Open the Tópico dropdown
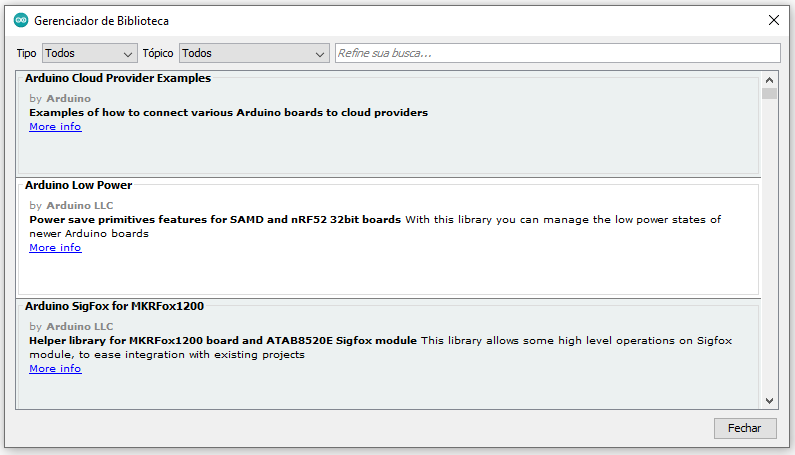Screen dimensions: 795x455 (x=254, y=53)
